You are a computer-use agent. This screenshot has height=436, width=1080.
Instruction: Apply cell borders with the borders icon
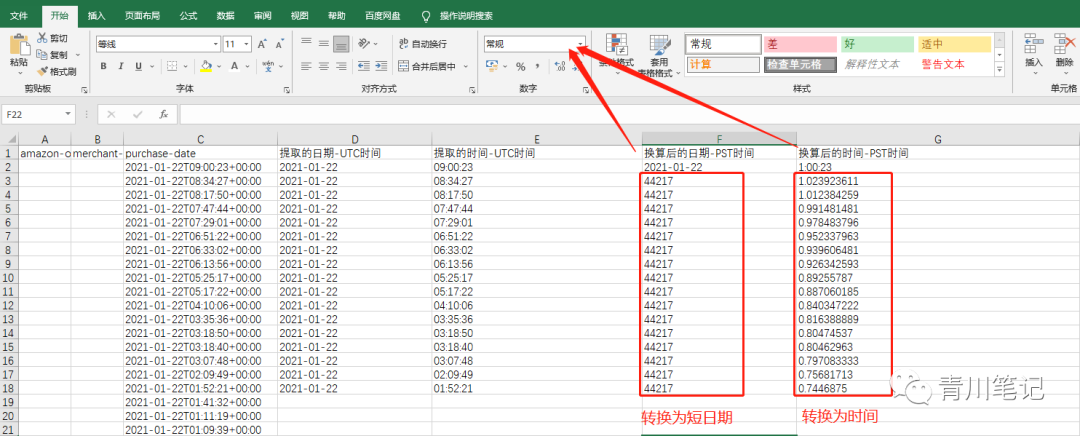click(172, 66)
